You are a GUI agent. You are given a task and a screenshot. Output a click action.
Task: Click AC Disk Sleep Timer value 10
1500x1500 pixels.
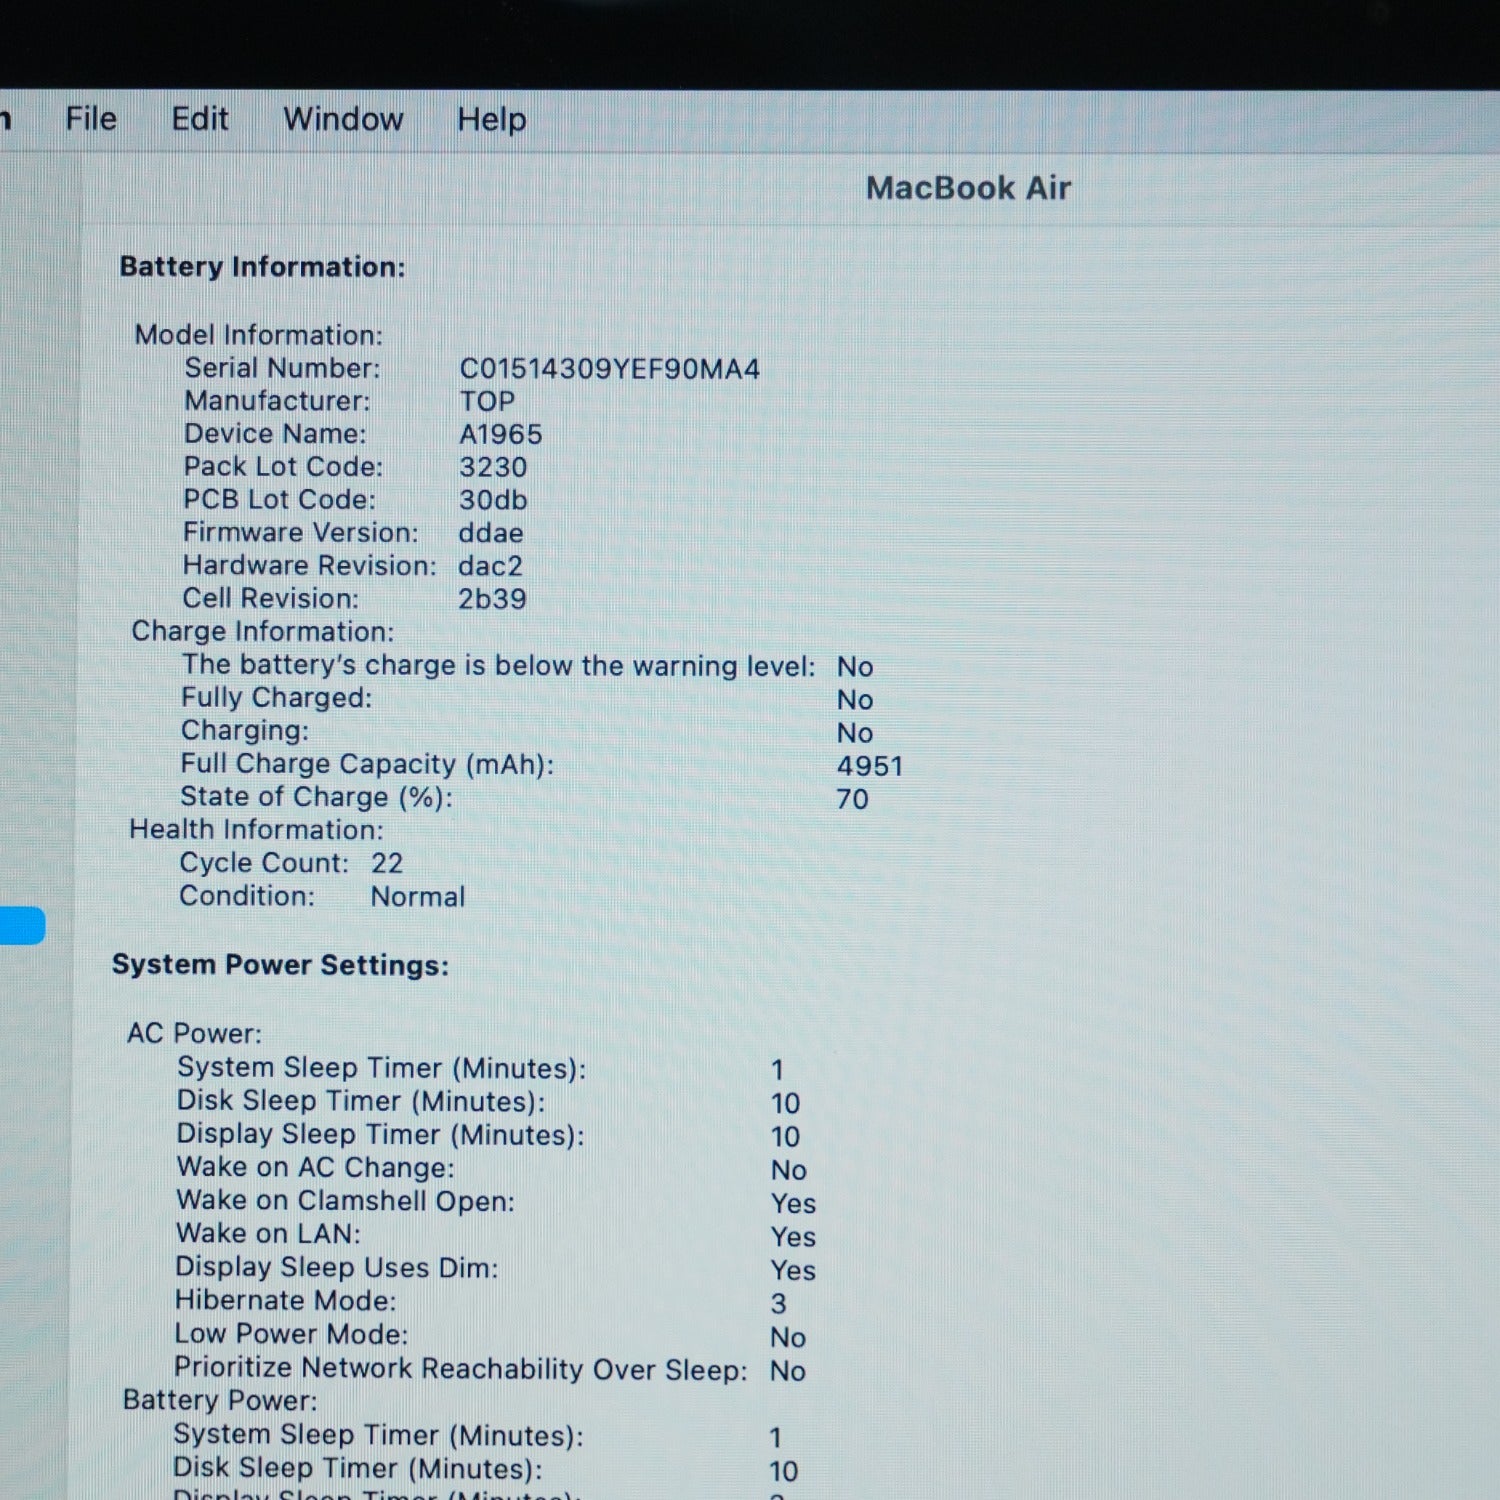[x=785, y=1104]
